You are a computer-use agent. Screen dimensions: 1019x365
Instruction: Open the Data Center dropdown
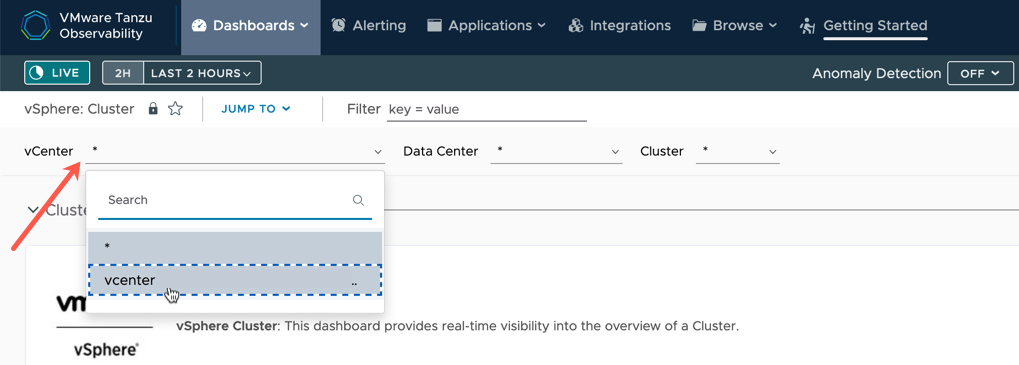tap(556, 151)
